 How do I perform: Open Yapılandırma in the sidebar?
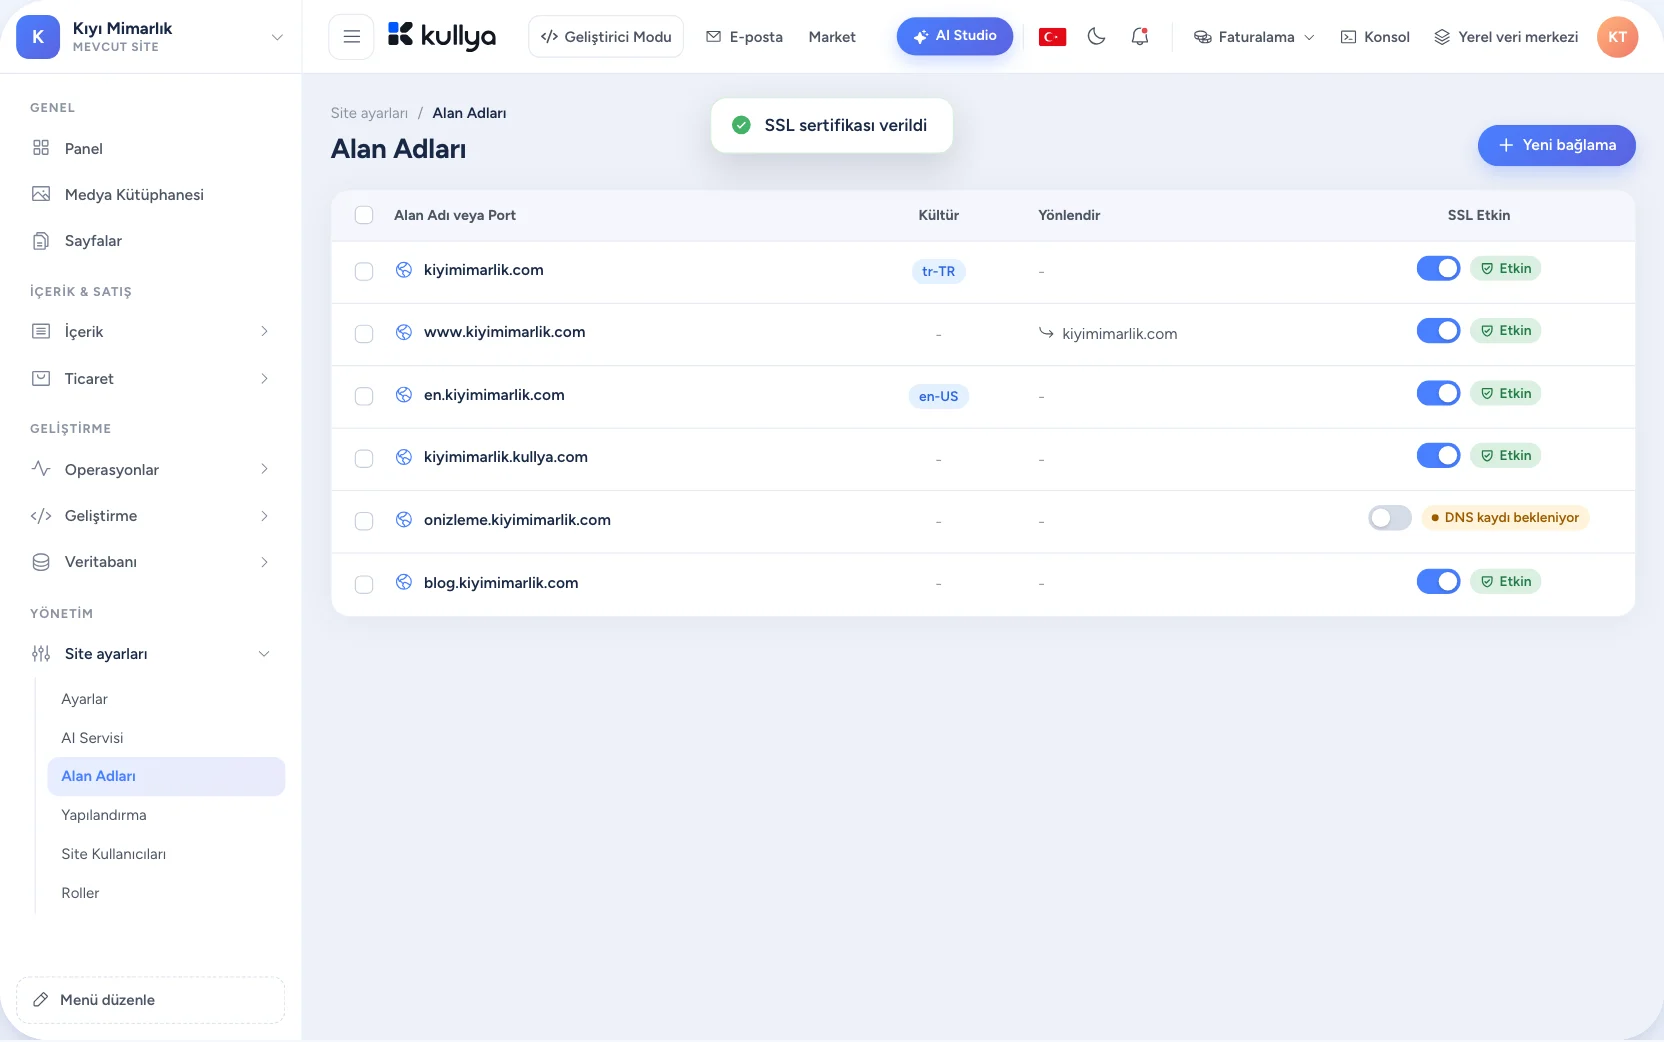coord(104,815)
